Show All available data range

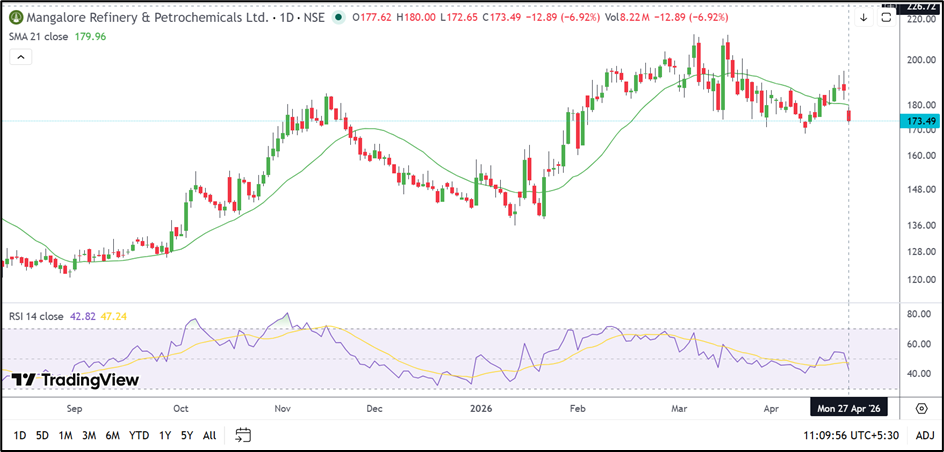209,435
